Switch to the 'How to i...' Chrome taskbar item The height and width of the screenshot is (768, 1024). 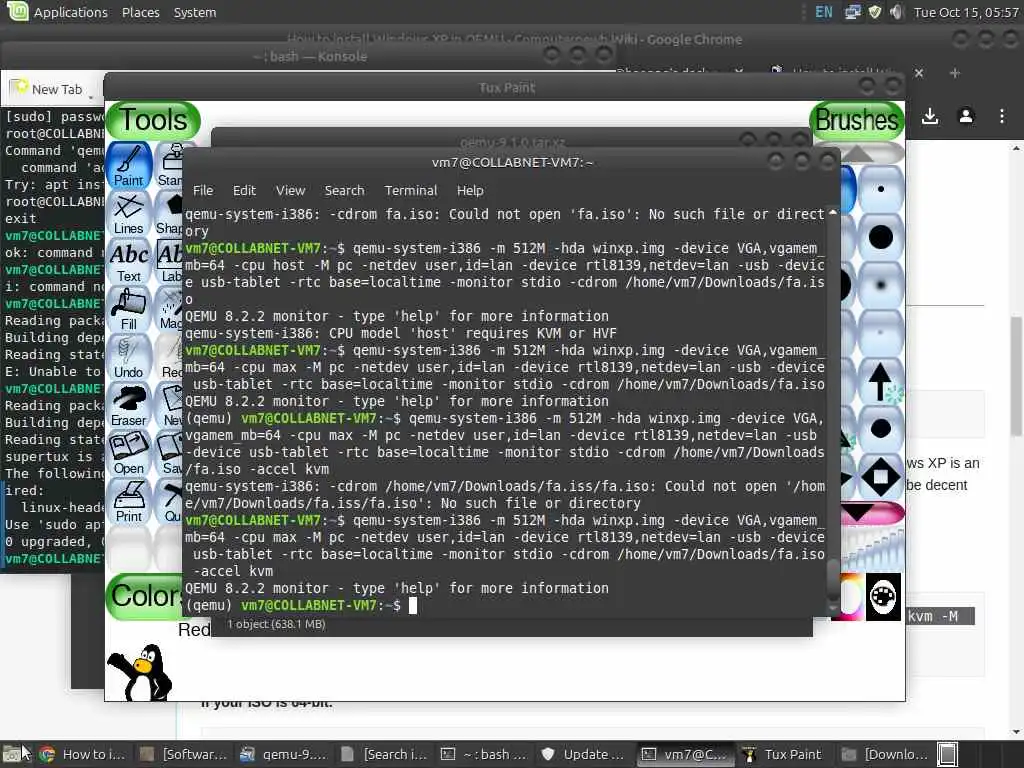[x=82, y=754]
